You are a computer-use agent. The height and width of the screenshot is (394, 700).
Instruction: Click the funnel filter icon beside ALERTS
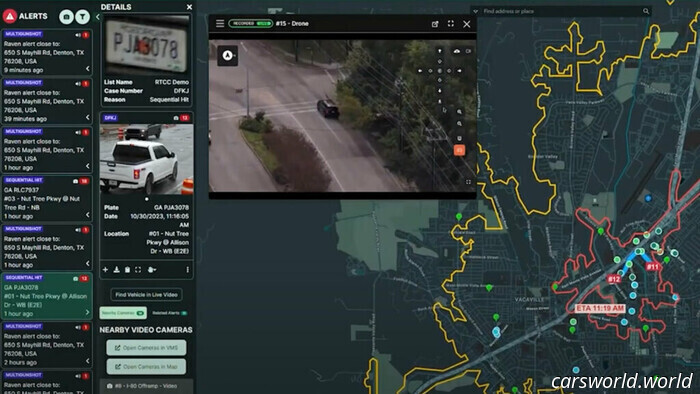[x=82, y=17]
